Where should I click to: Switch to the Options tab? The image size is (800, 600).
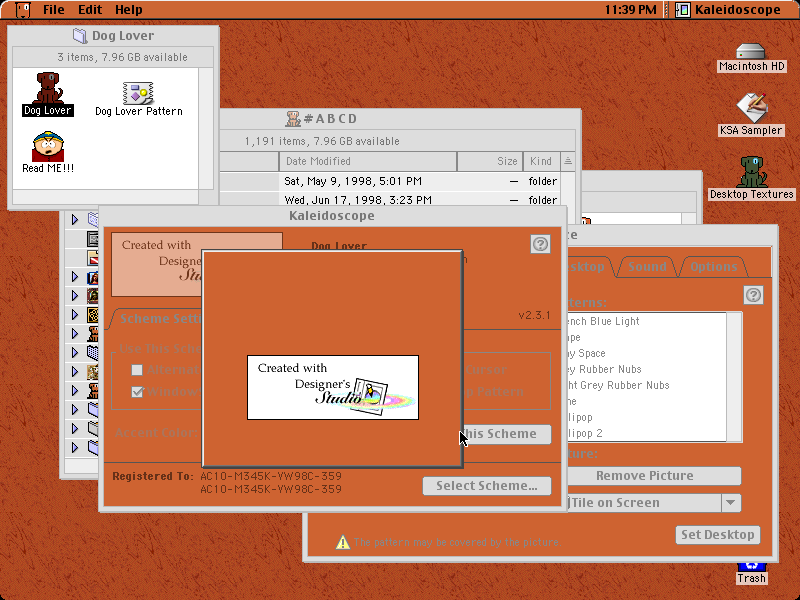713,266
